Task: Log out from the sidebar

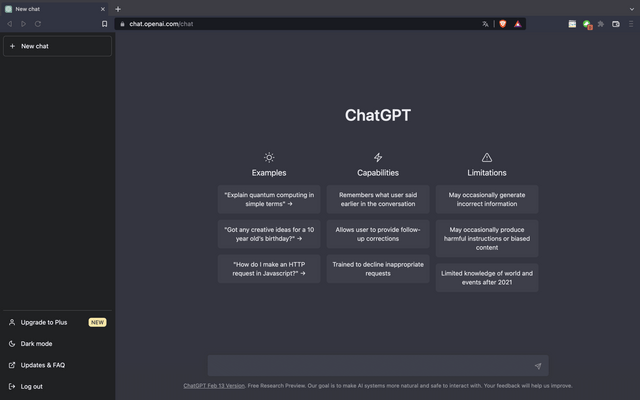Action: (31, 386)
